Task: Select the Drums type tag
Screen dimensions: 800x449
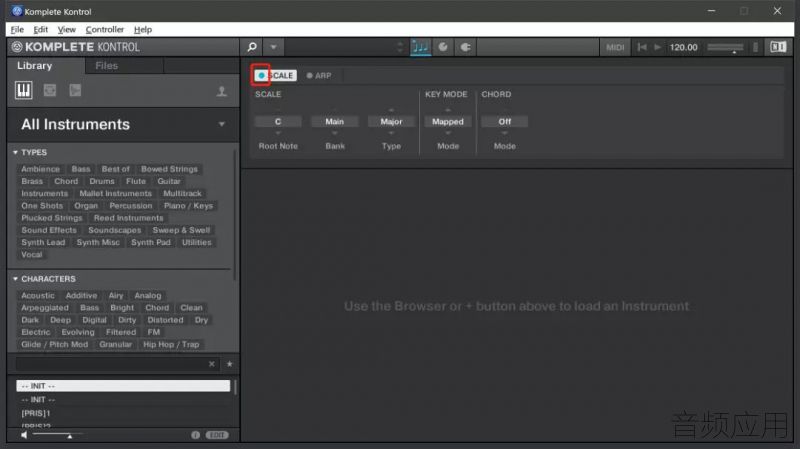Action: tap(102, 181)
